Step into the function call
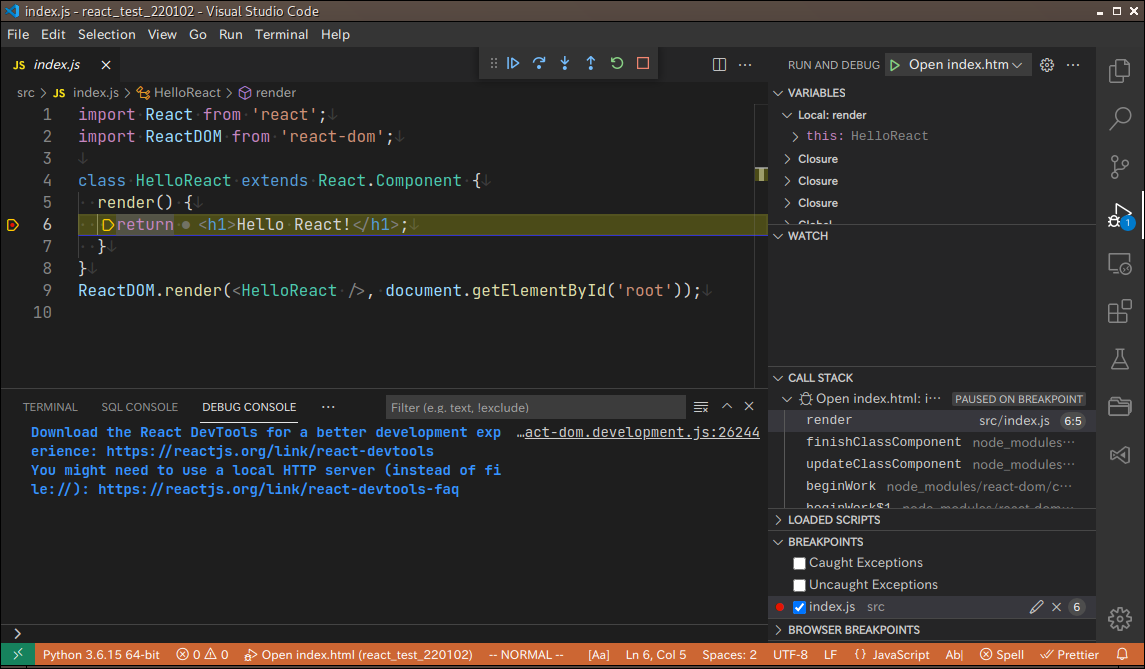The height and width of the screenshot is (669, 1145). coord(564,64)
